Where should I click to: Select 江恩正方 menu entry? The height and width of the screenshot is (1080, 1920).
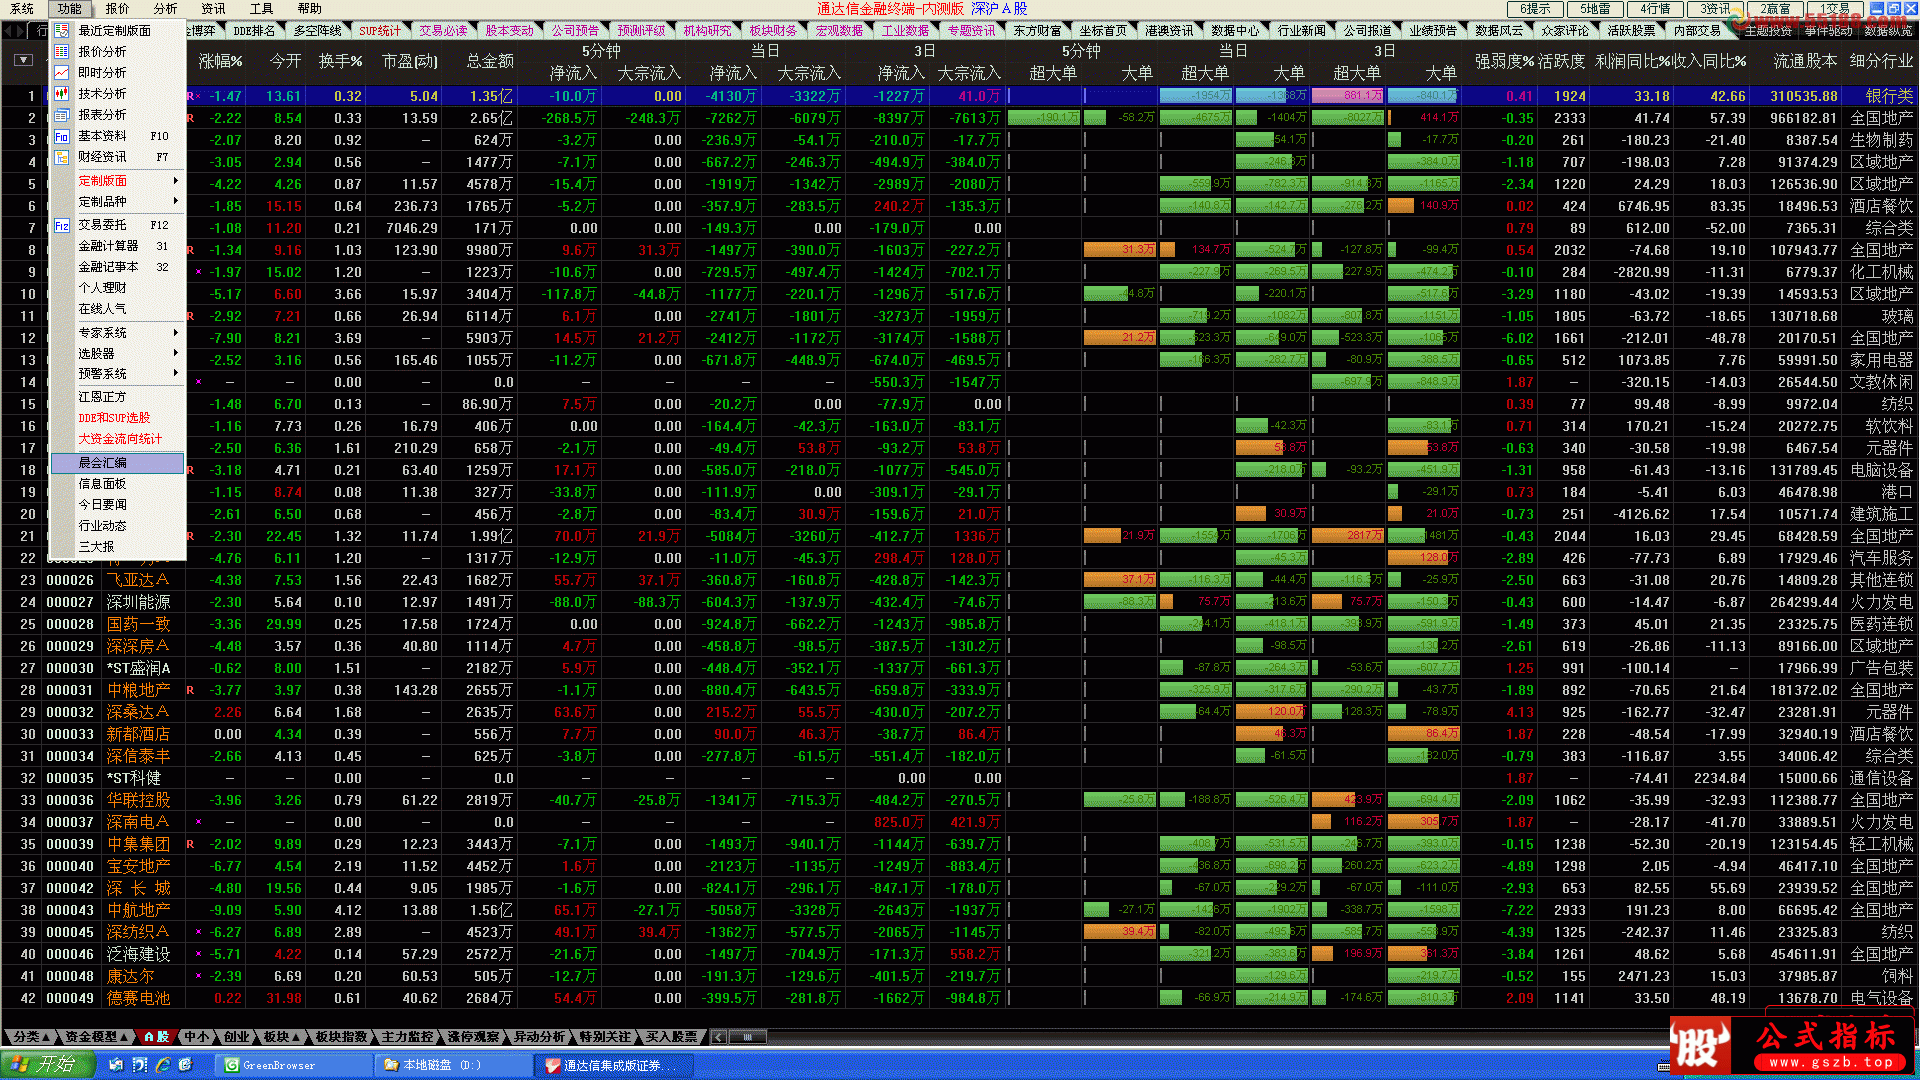(117, 397)
